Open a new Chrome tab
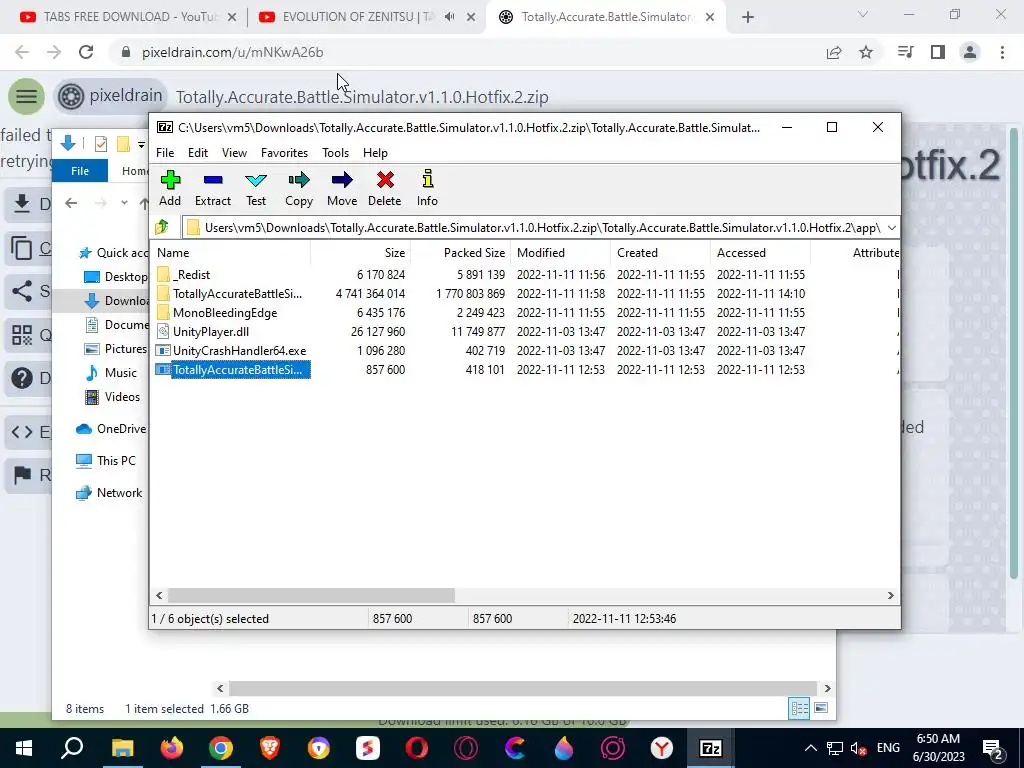The image size is (1024, 768). coord(748,18)
